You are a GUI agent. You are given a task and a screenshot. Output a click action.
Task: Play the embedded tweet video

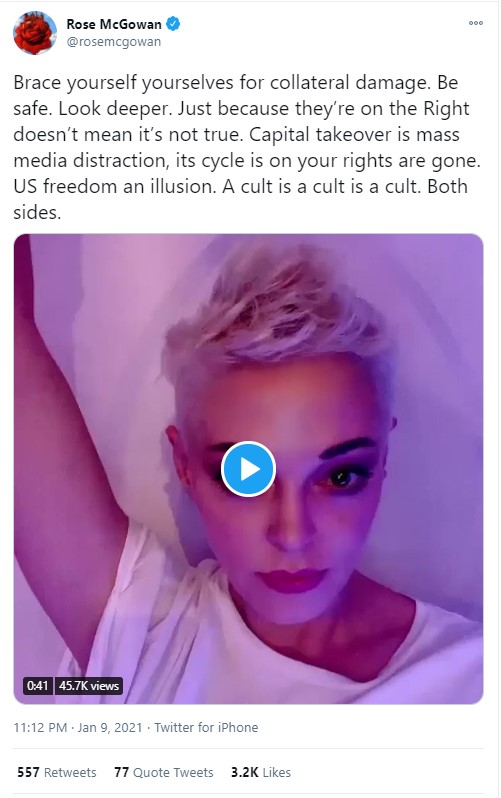(248, 469)
